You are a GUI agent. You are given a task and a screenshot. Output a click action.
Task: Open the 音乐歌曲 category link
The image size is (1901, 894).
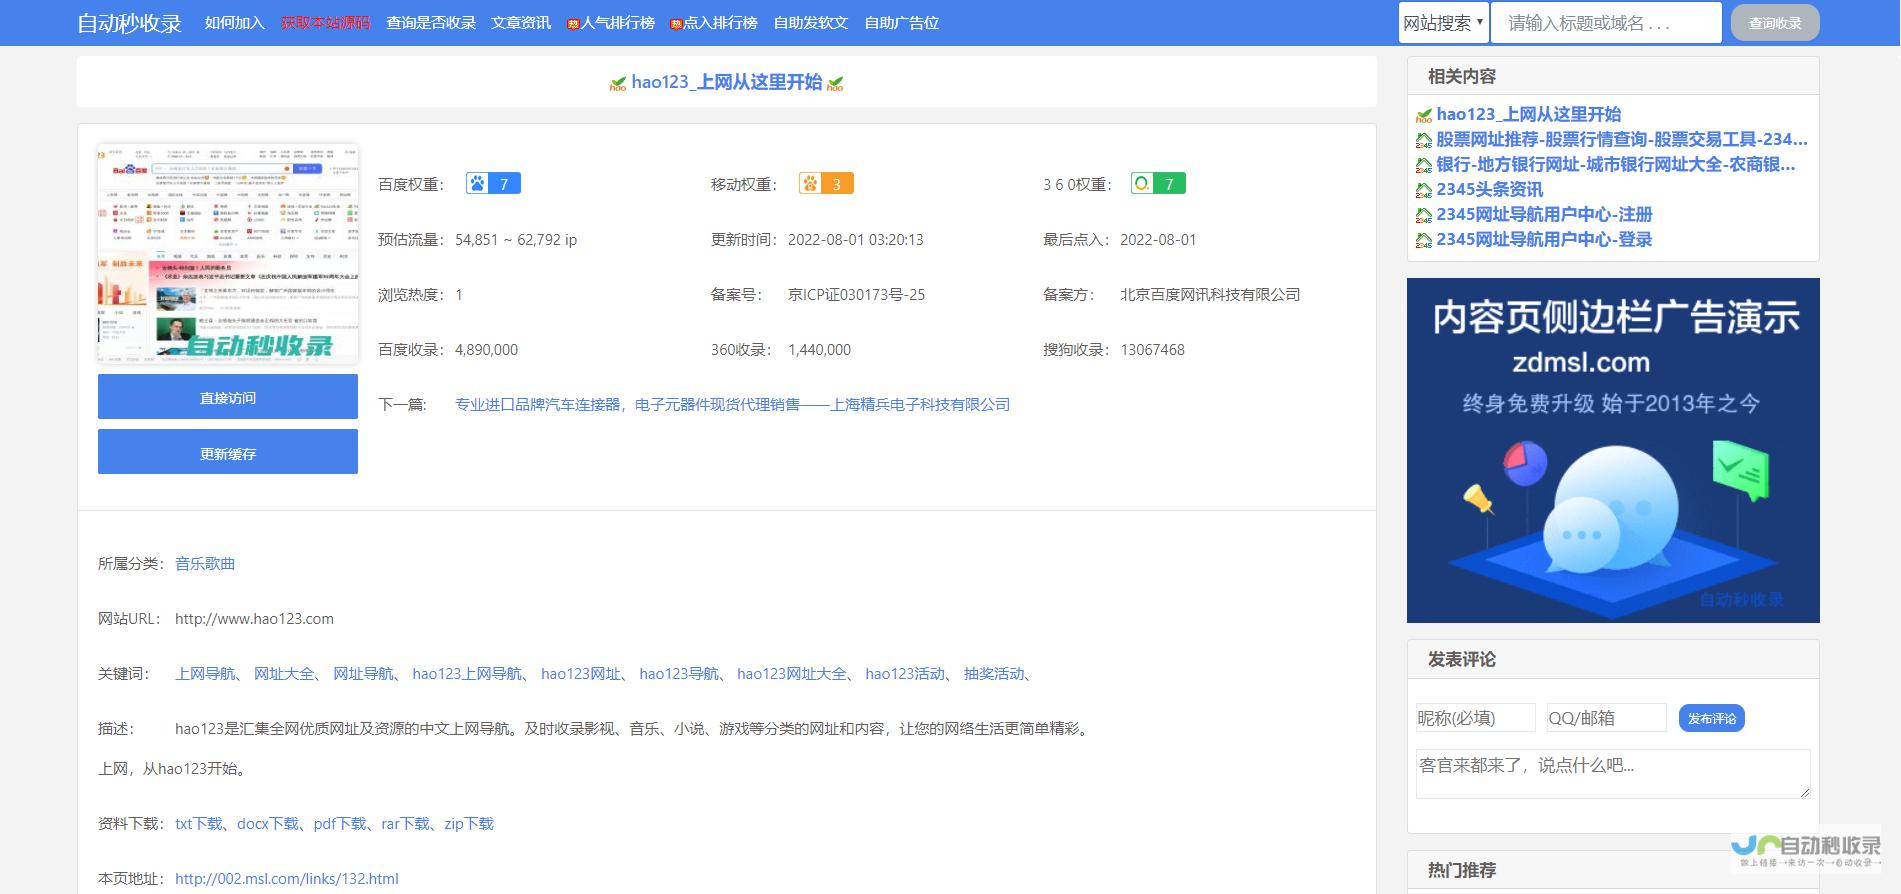point(205,564)
